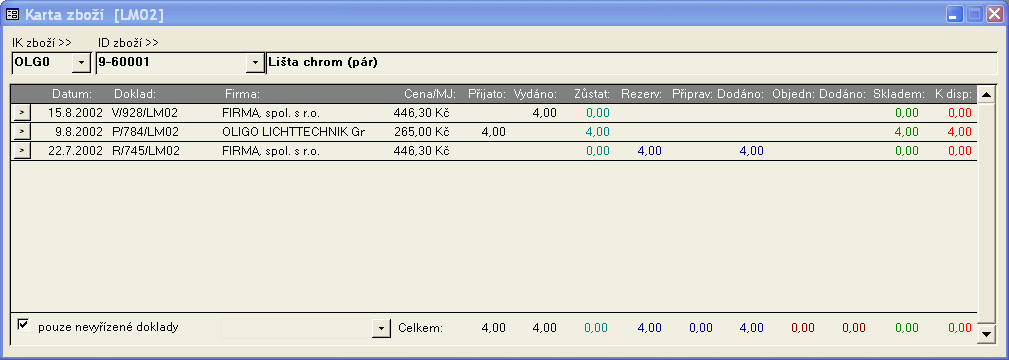Select document P/784/LM02 cell
The width and height of the screenshot is (1009, 360).
pos(145,132)
